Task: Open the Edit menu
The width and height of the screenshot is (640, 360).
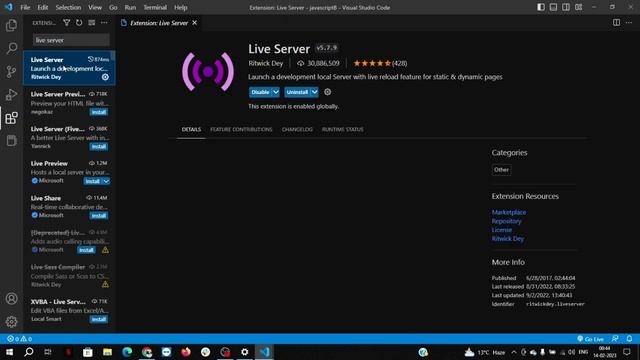Action: pyautogui.click(x=42, y=7)
